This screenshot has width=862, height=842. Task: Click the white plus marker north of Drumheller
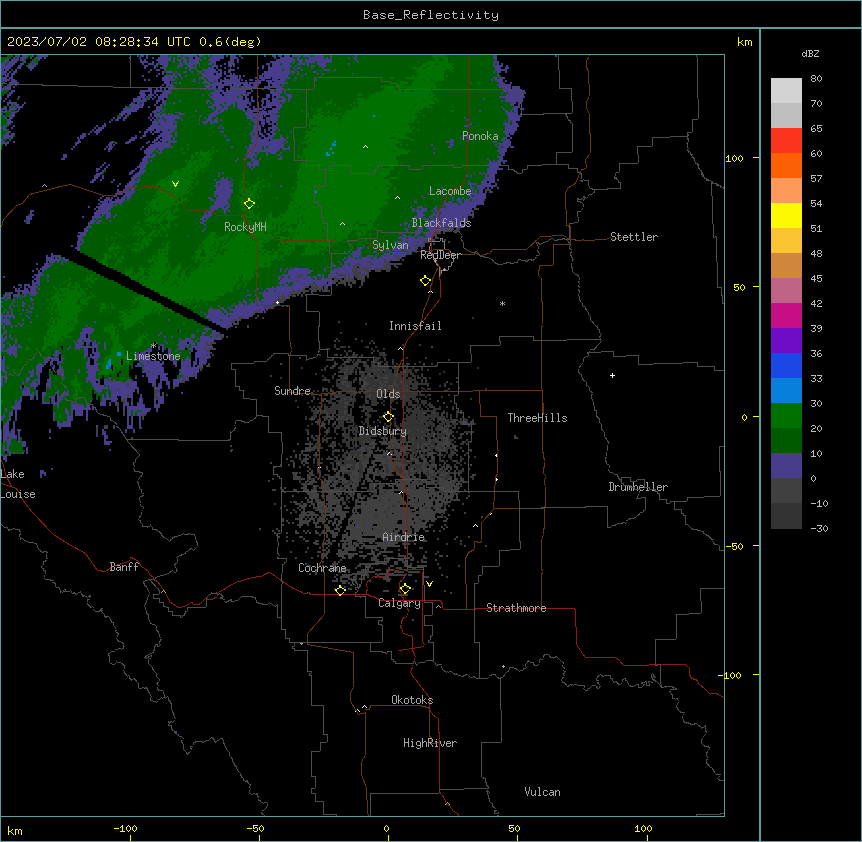[x=612, y=375]
